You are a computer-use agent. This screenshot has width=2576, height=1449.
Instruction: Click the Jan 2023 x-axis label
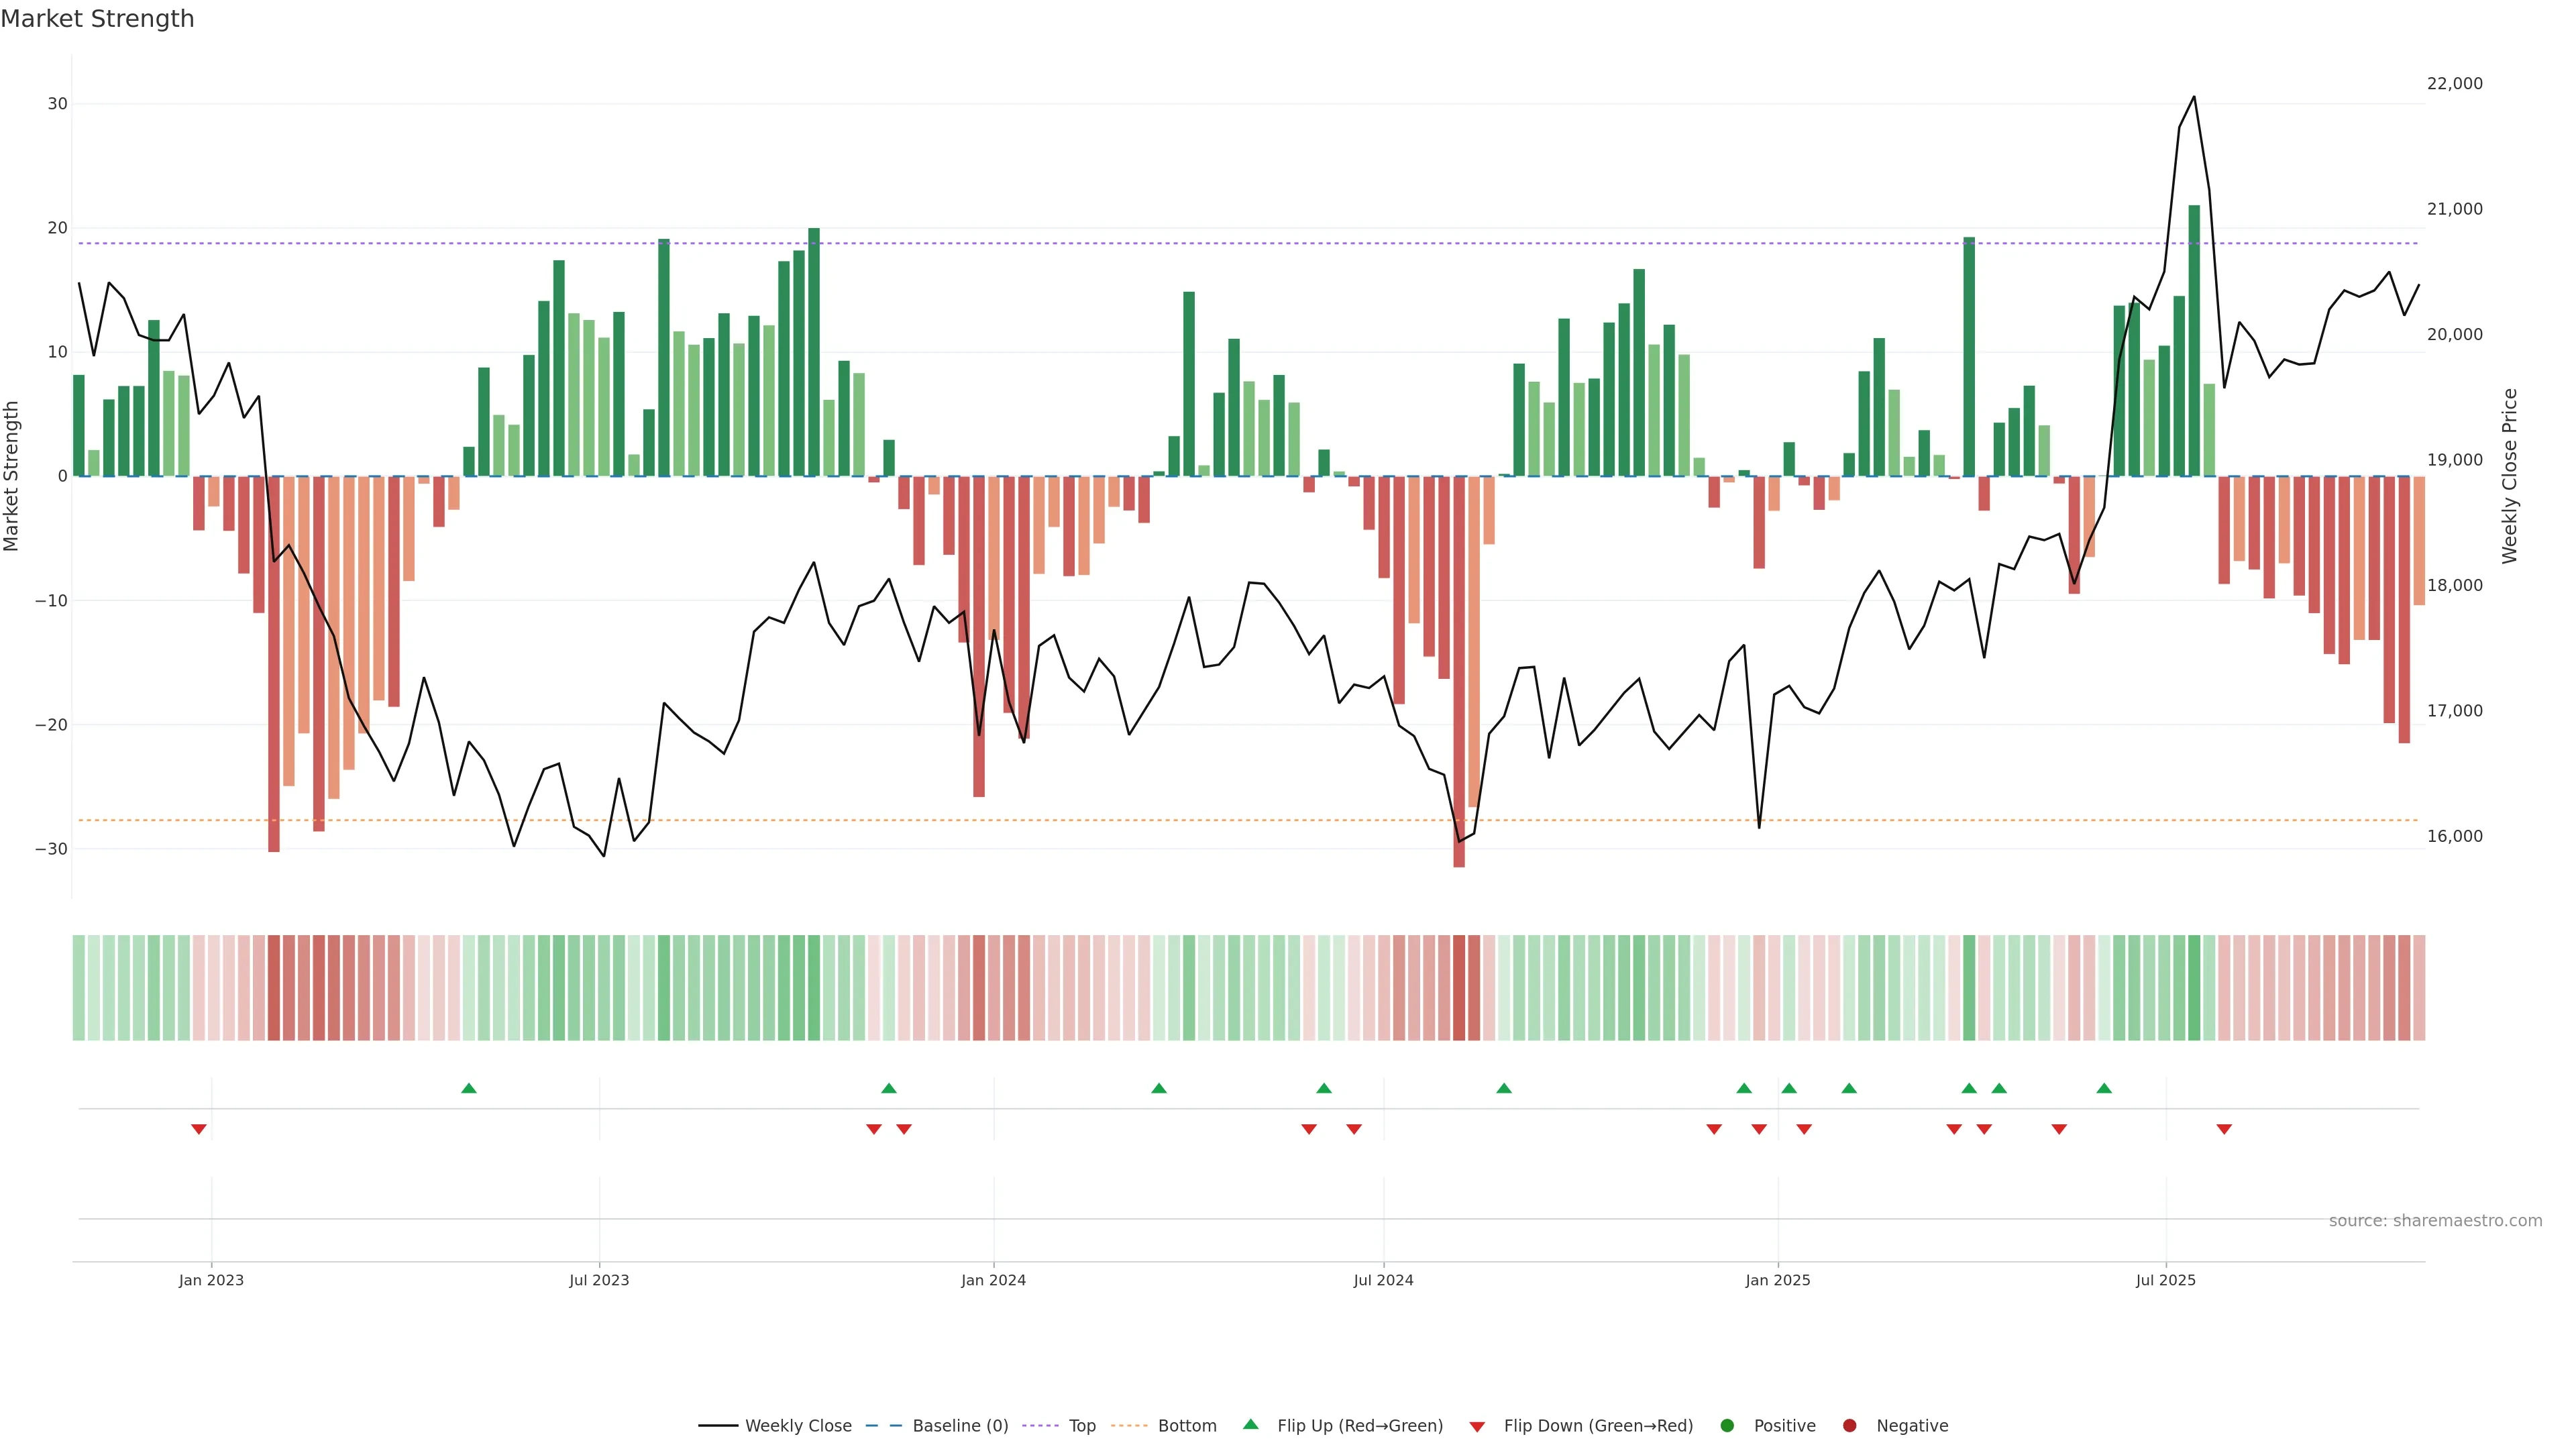(211, 1280)
